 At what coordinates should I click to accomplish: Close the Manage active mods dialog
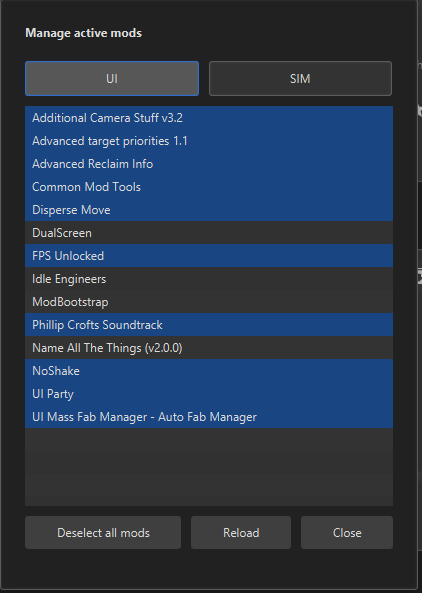[347, 533]
